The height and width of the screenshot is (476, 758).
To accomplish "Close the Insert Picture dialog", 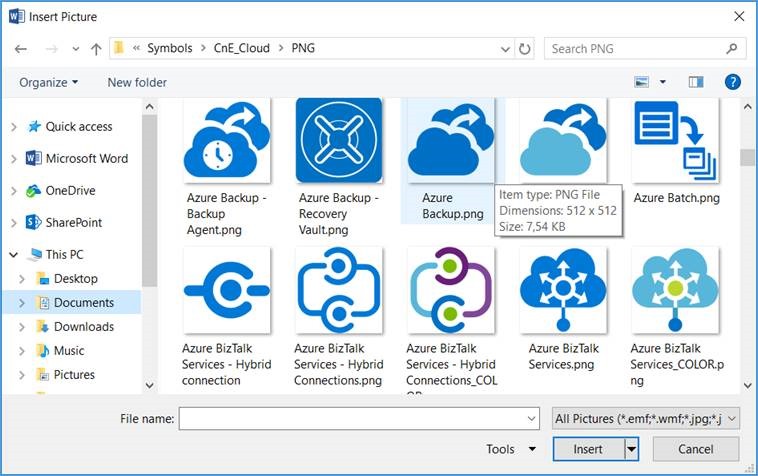I will [x=739, y=16].
